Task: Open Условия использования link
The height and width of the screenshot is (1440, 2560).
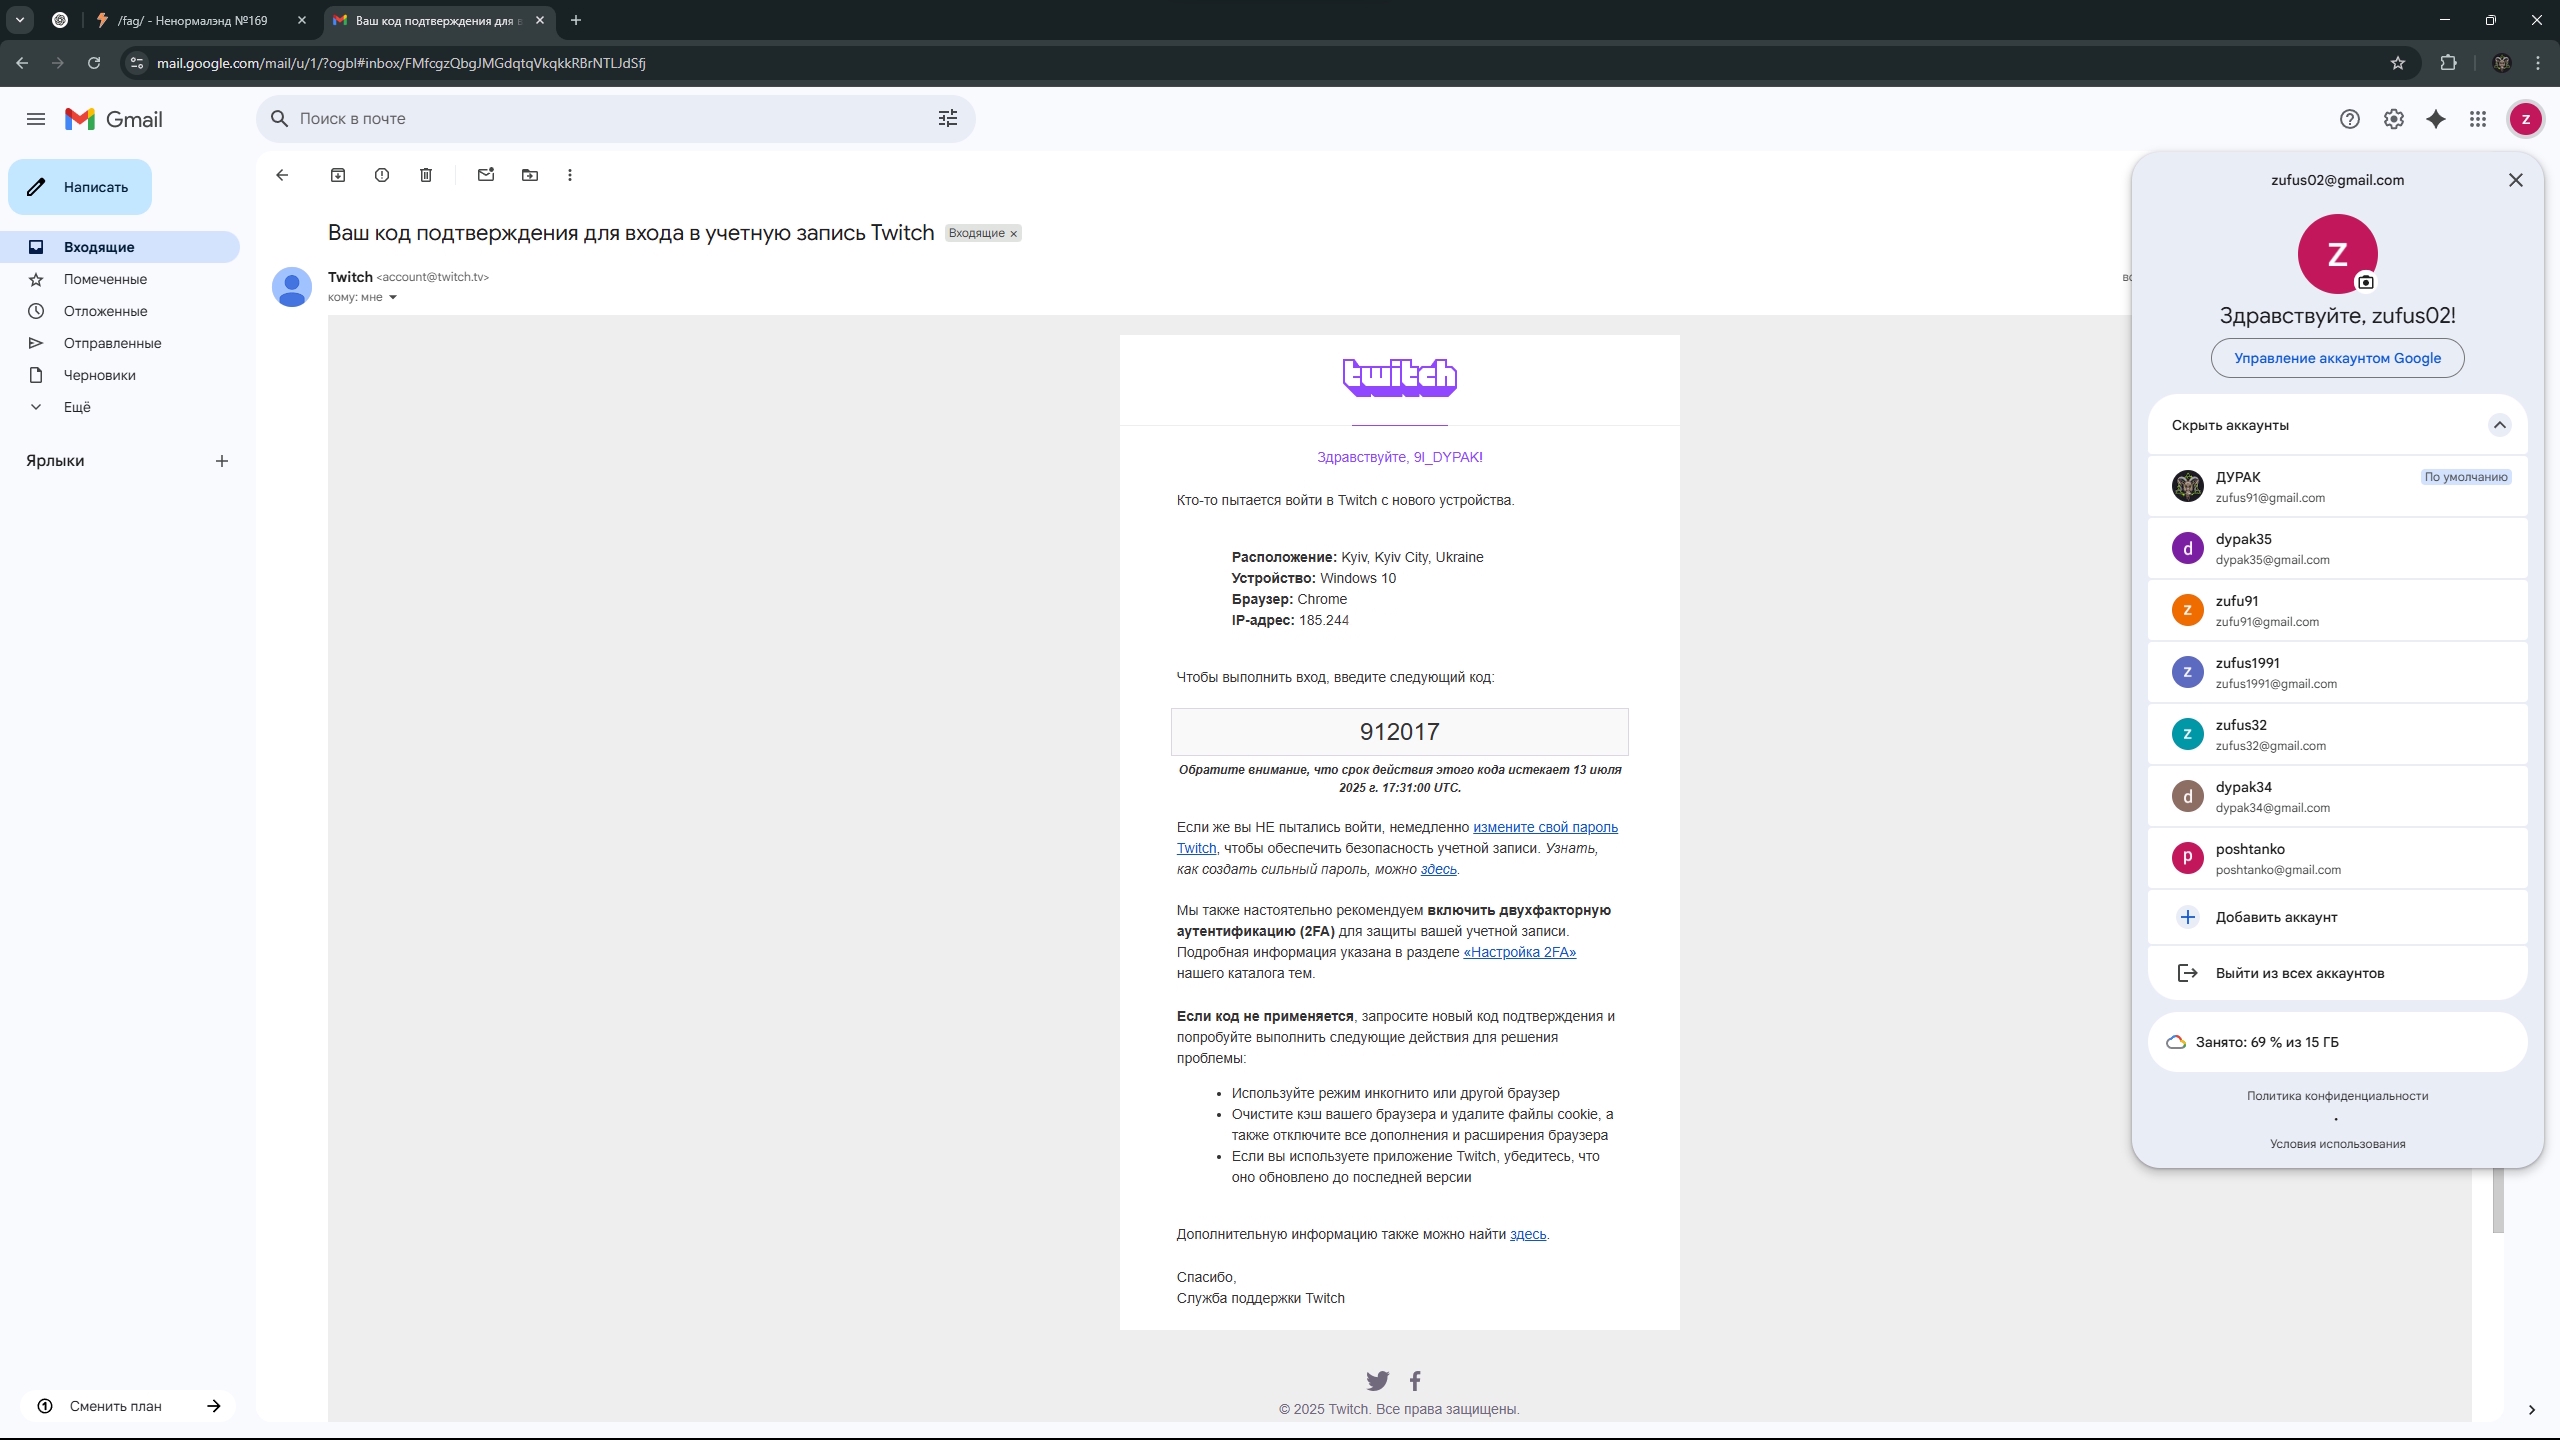Action: [x=2338, y=1144]
